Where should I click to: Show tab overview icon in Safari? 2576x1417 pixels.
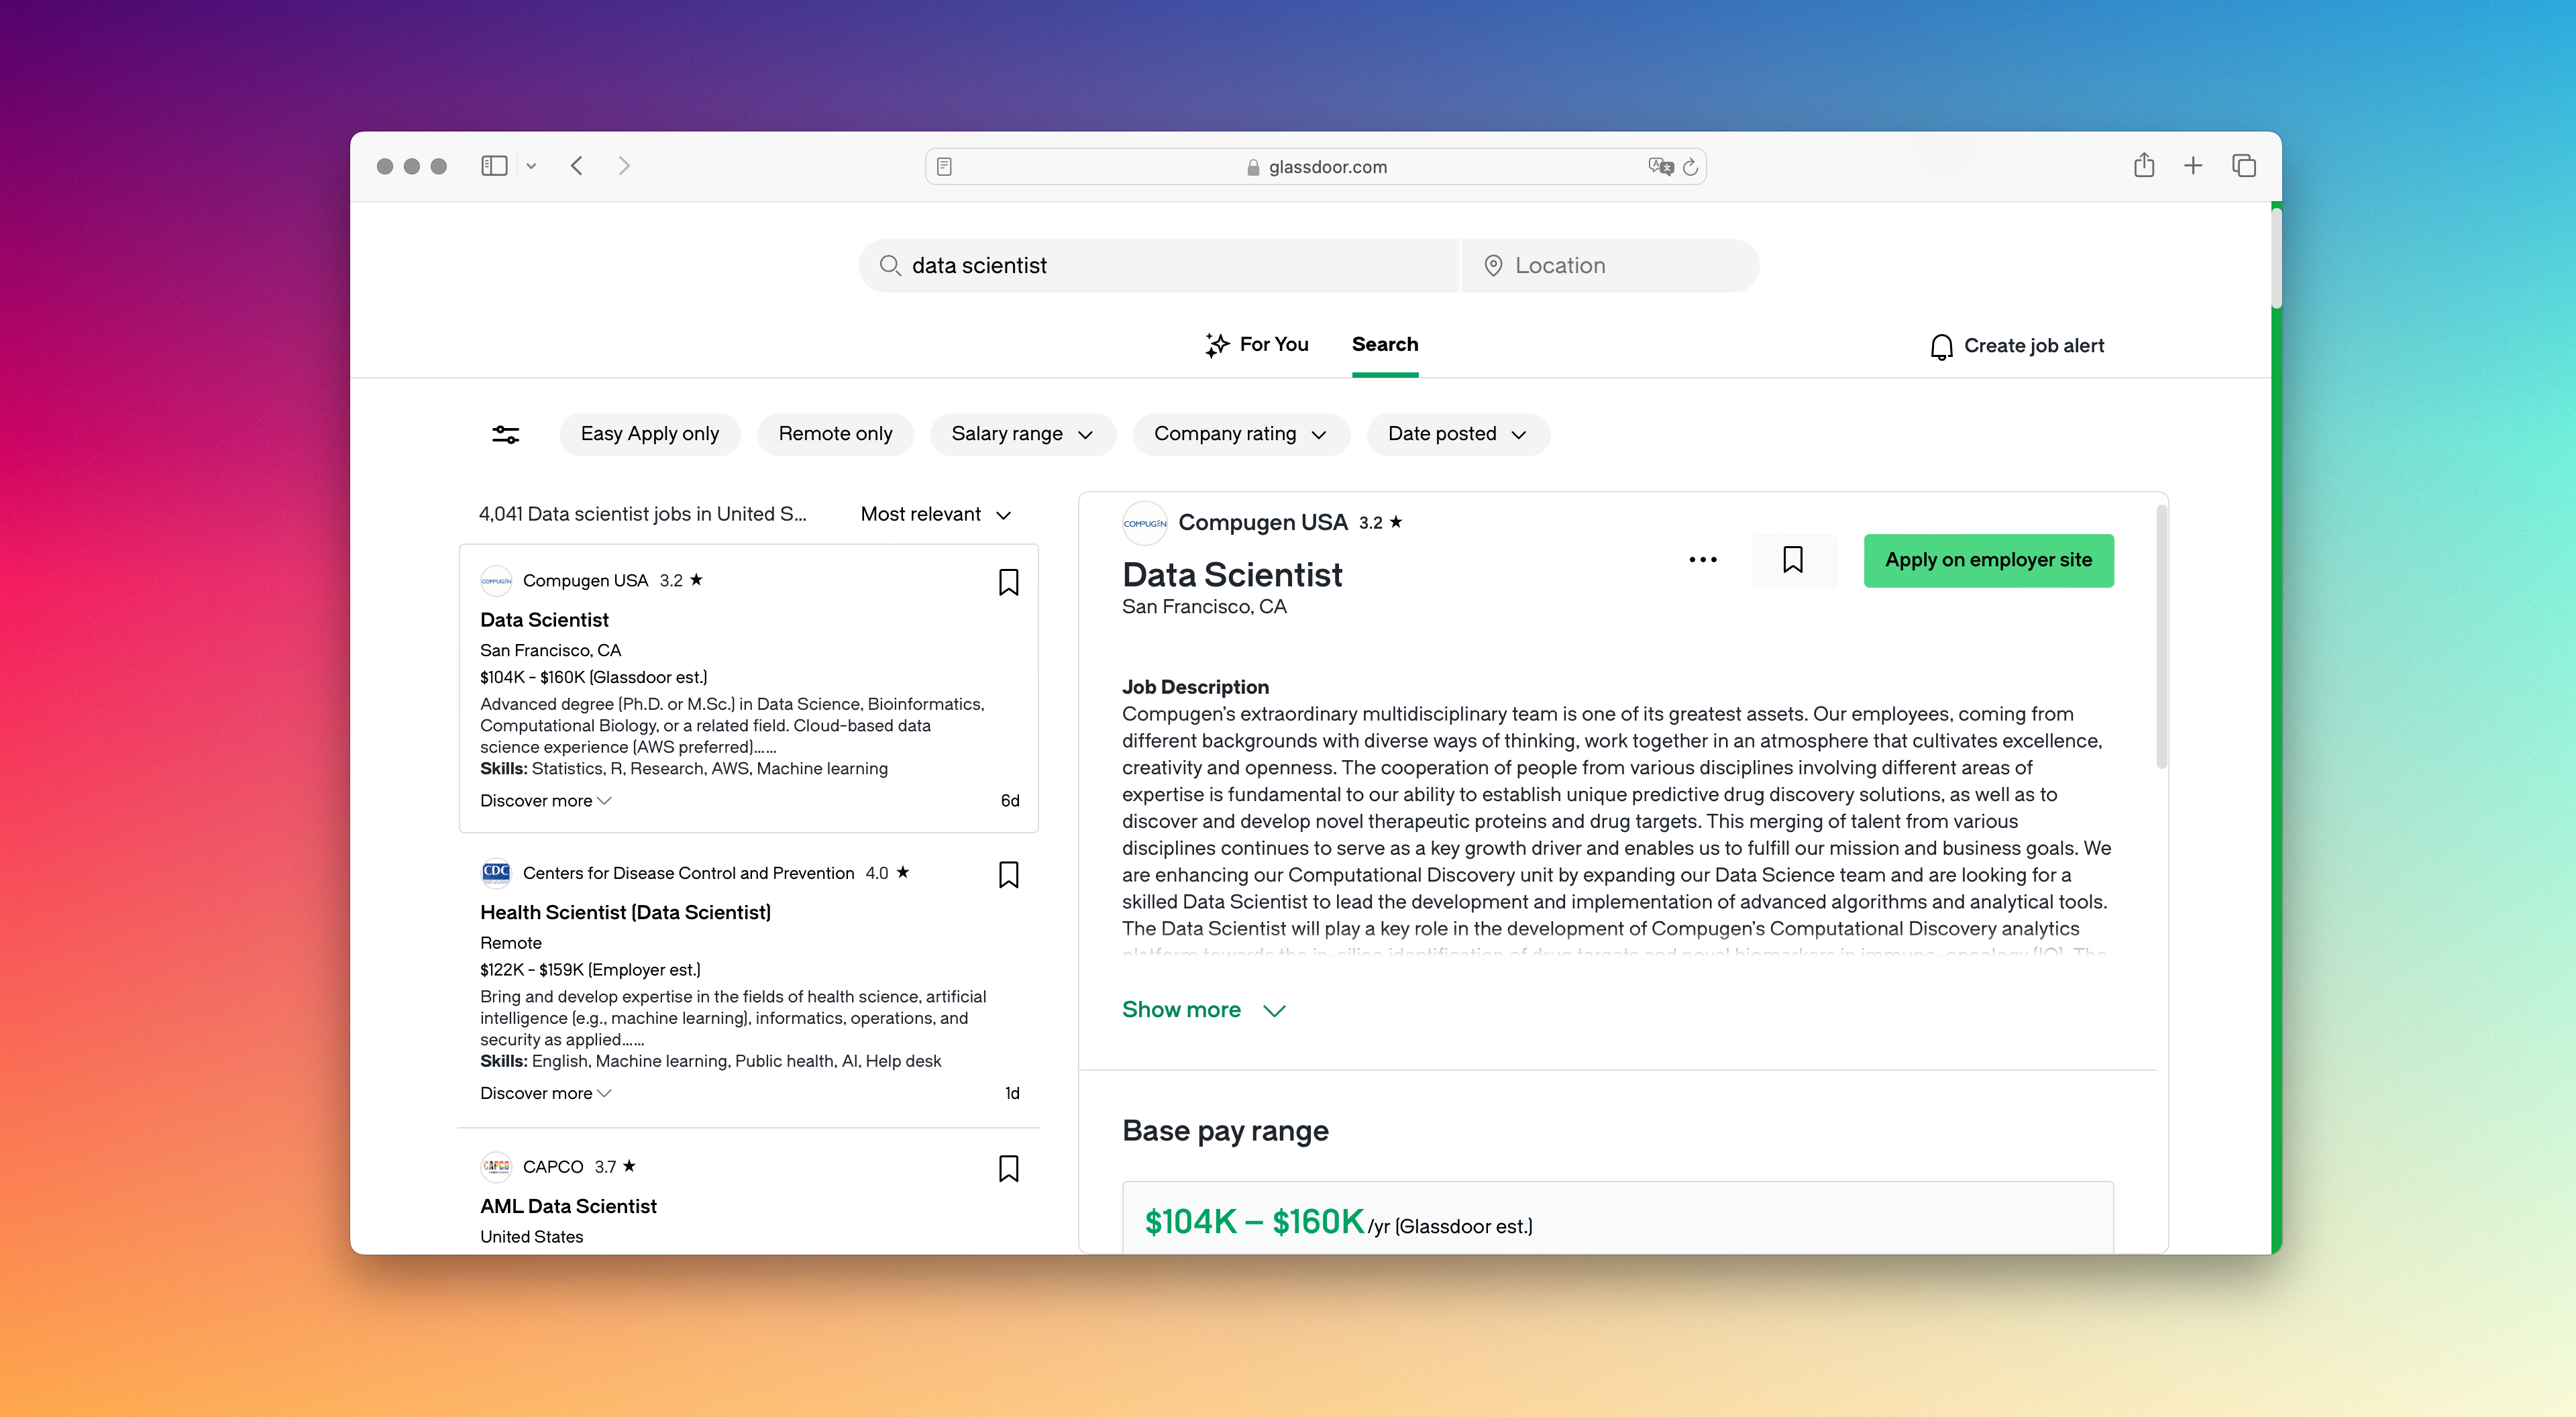point(2244,166)
